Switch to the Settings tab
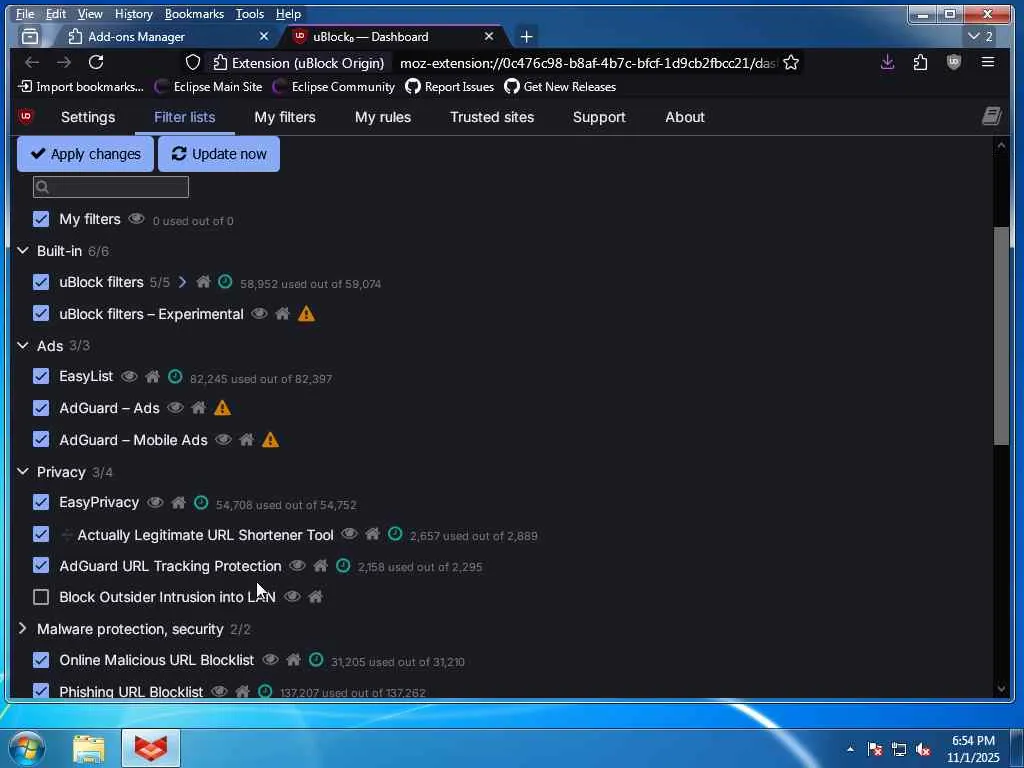Screen dimensions: 1024x768 pos(88,118)
